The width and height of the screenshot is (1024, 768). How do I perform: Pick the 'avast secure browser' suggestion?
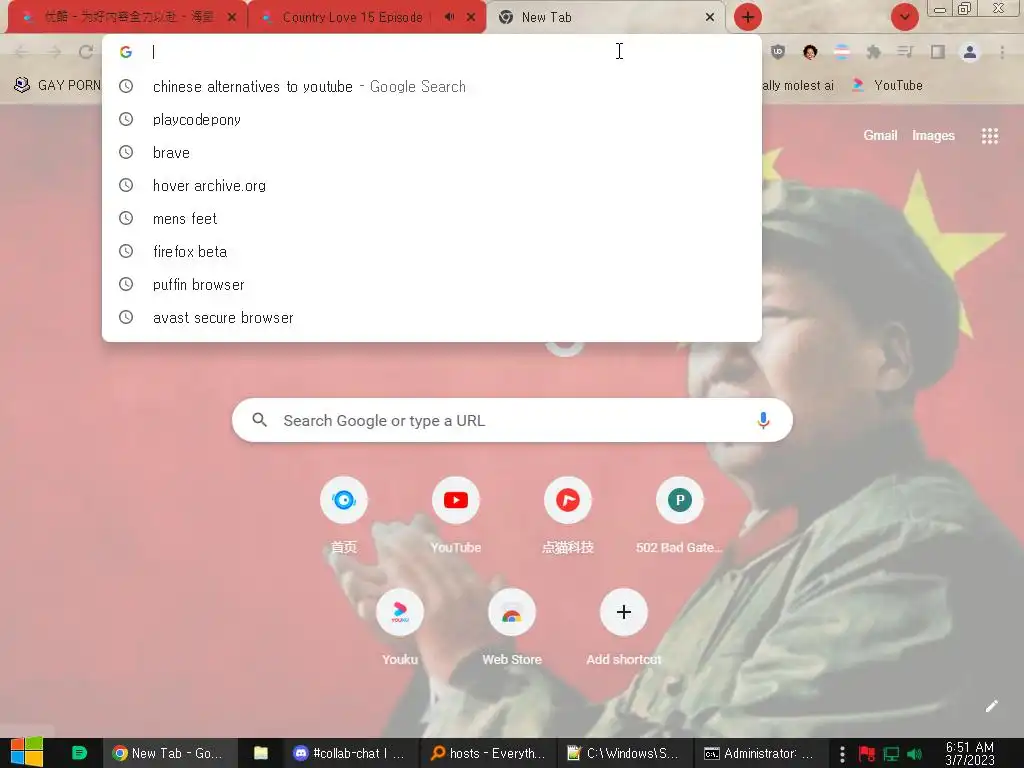[432, 317]
